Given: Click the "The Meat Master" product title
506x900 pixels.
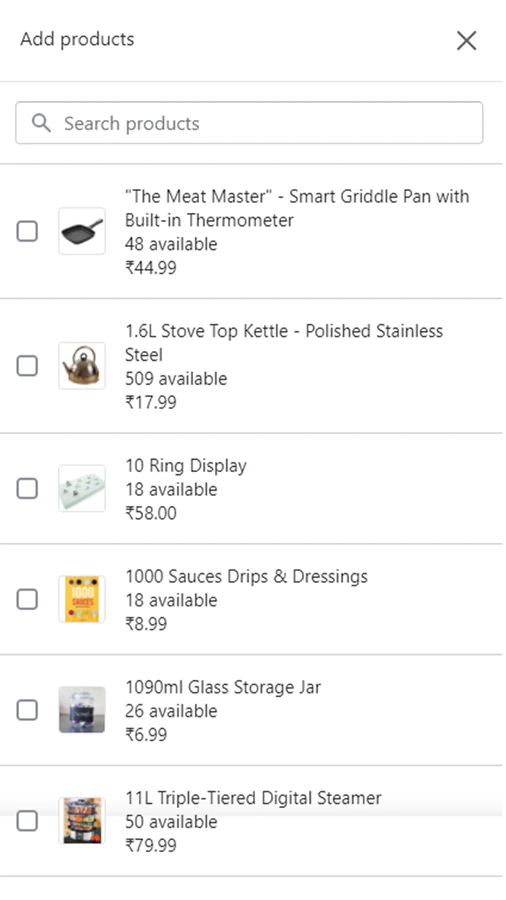Looking at the screenshot, I should click(x=297, y=208).
